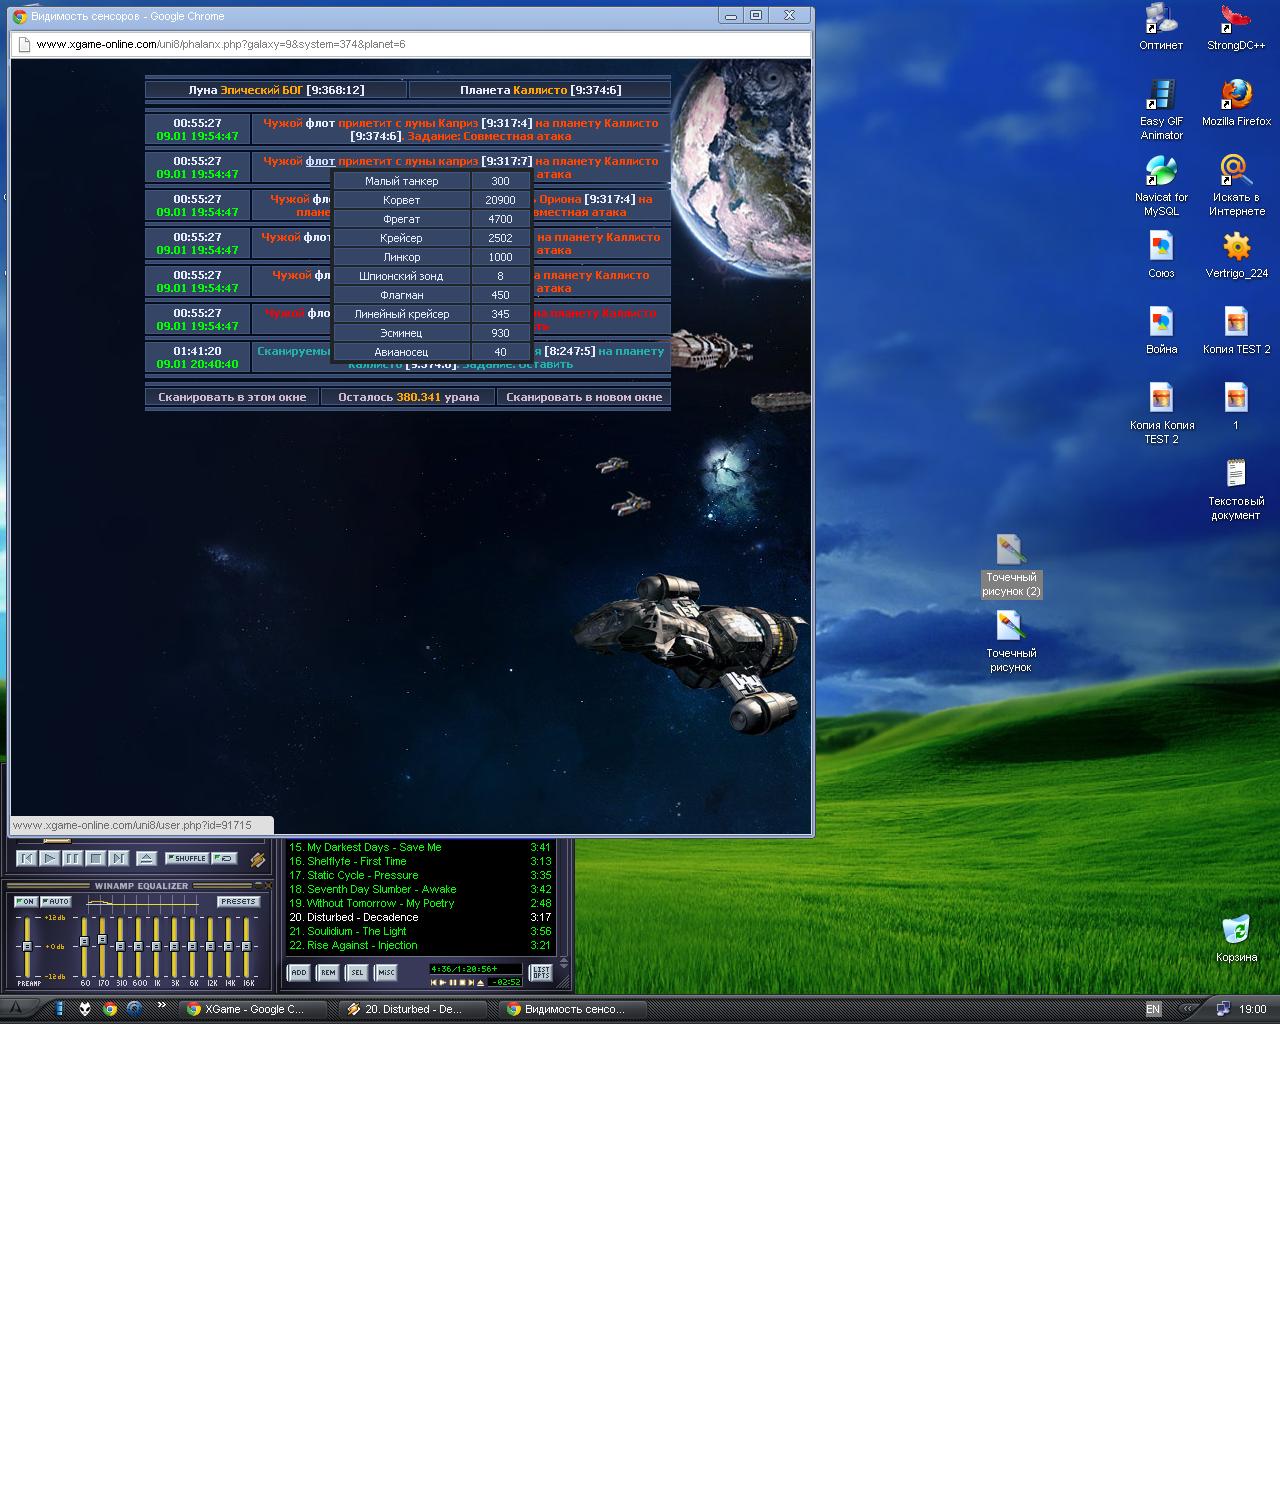Viewport: 1280px width, 1500px height.
Task: Click the Chrome icon in quick launch
Action: click(110, 1009)
